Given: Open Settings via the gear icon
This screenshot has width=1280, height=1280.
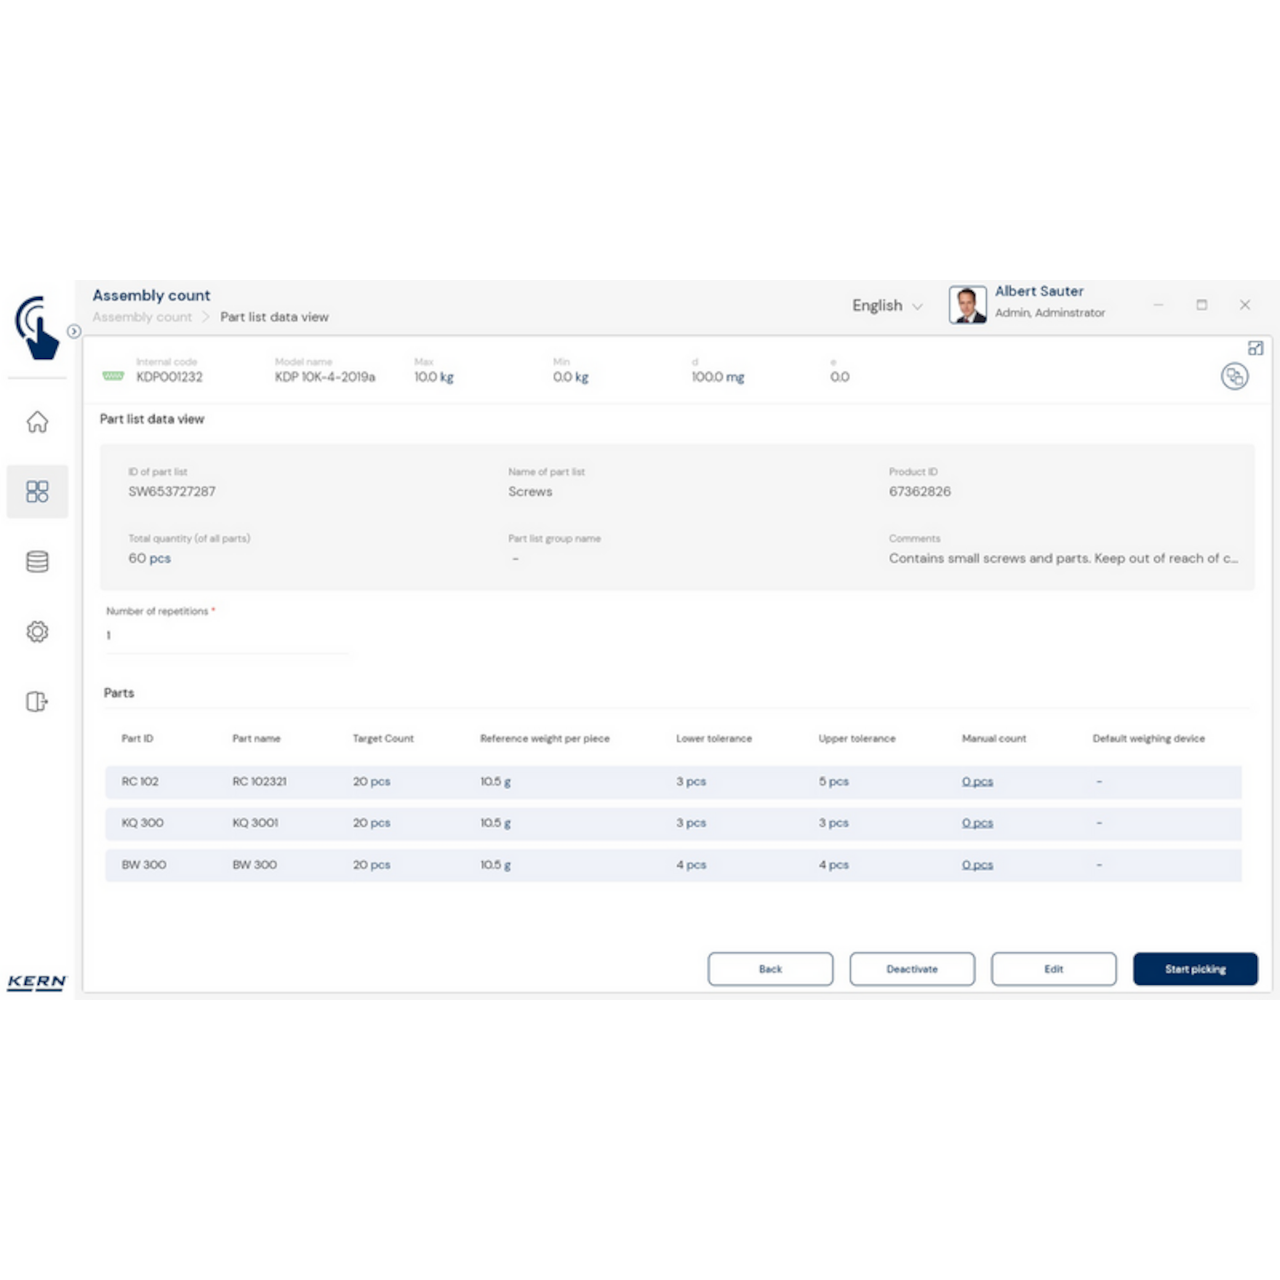Looking at the screenshot, I should (x=37, y=631).
